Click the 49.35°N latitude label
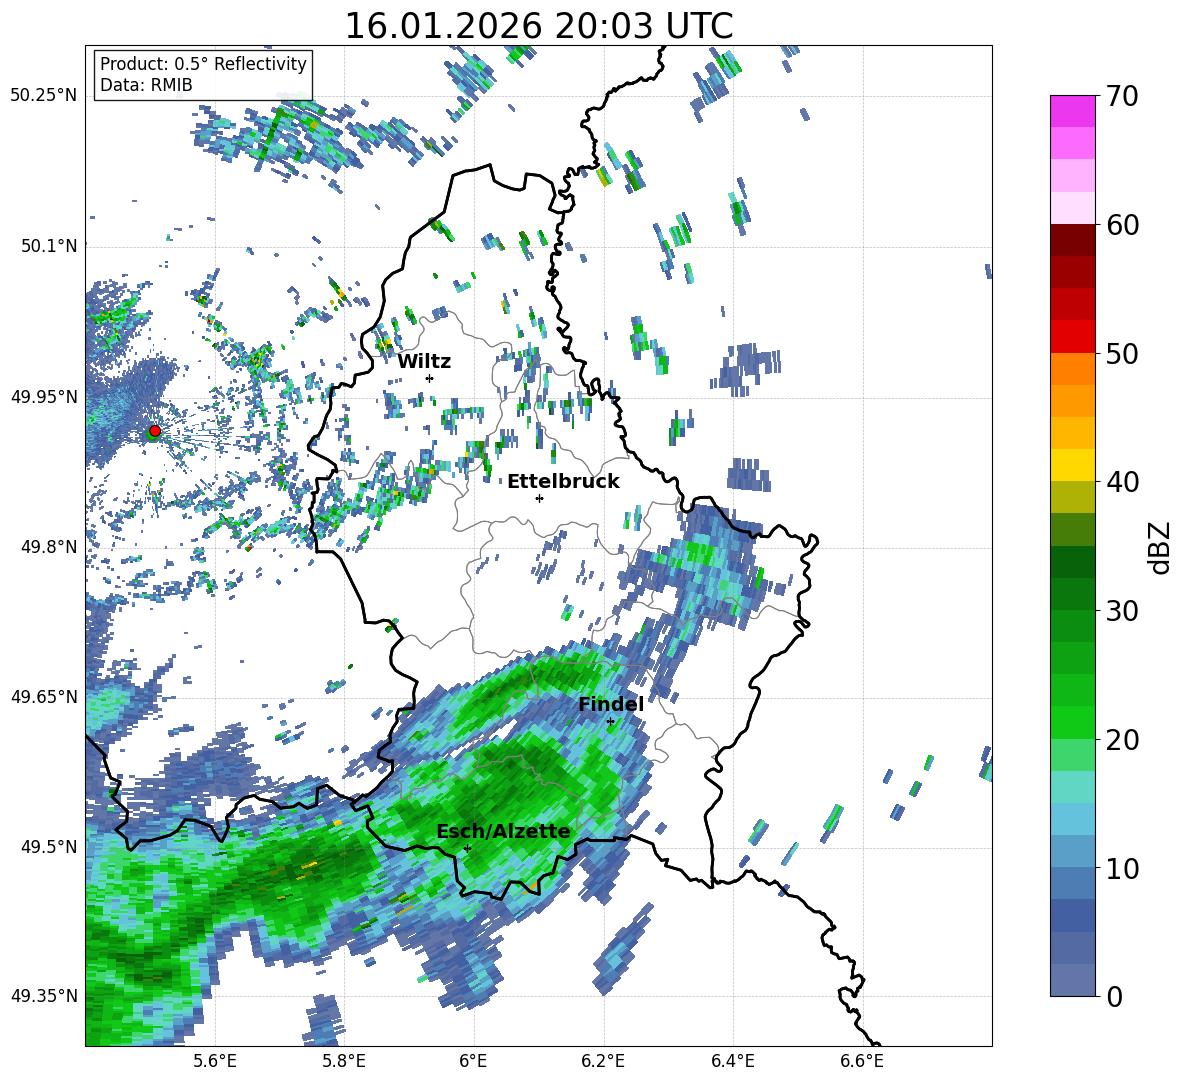Viewport: 1184px width, 1081px height. click(44, 996)
